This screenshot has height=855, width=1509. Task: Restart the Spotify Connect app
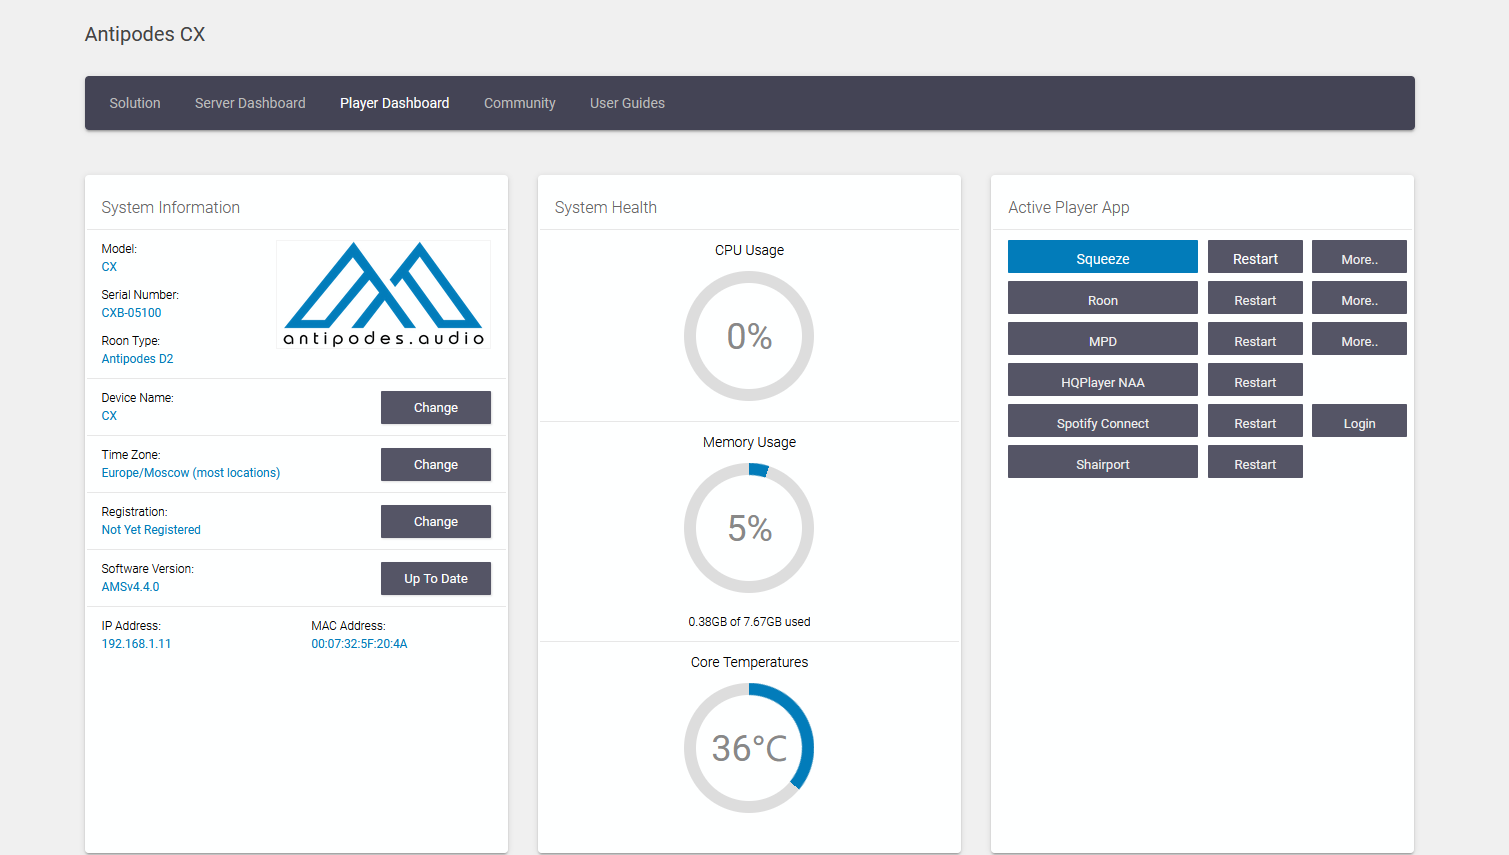pos(1255,421)
